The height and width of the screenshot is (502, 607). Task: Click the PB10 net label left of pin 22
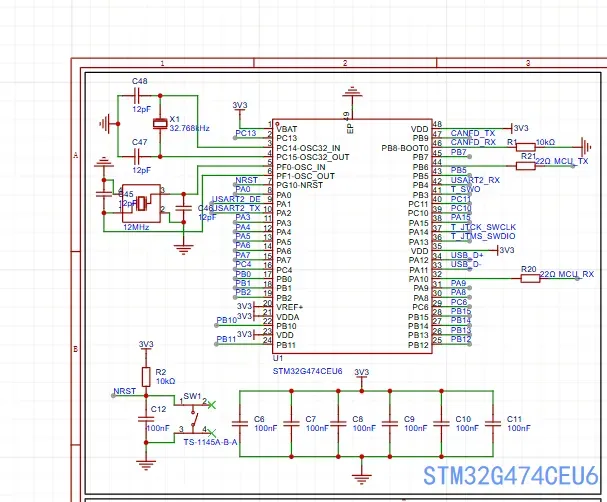tap(226, 320)
